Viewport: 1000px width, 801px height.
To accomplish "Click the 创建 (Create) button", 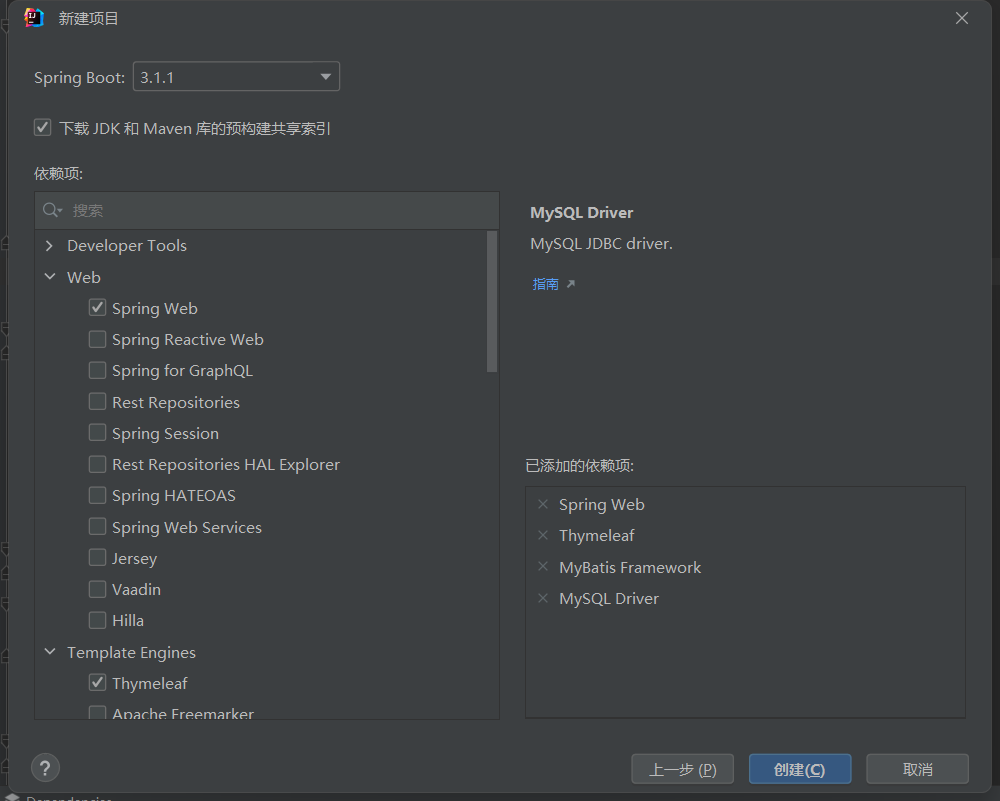I will 799,769.
